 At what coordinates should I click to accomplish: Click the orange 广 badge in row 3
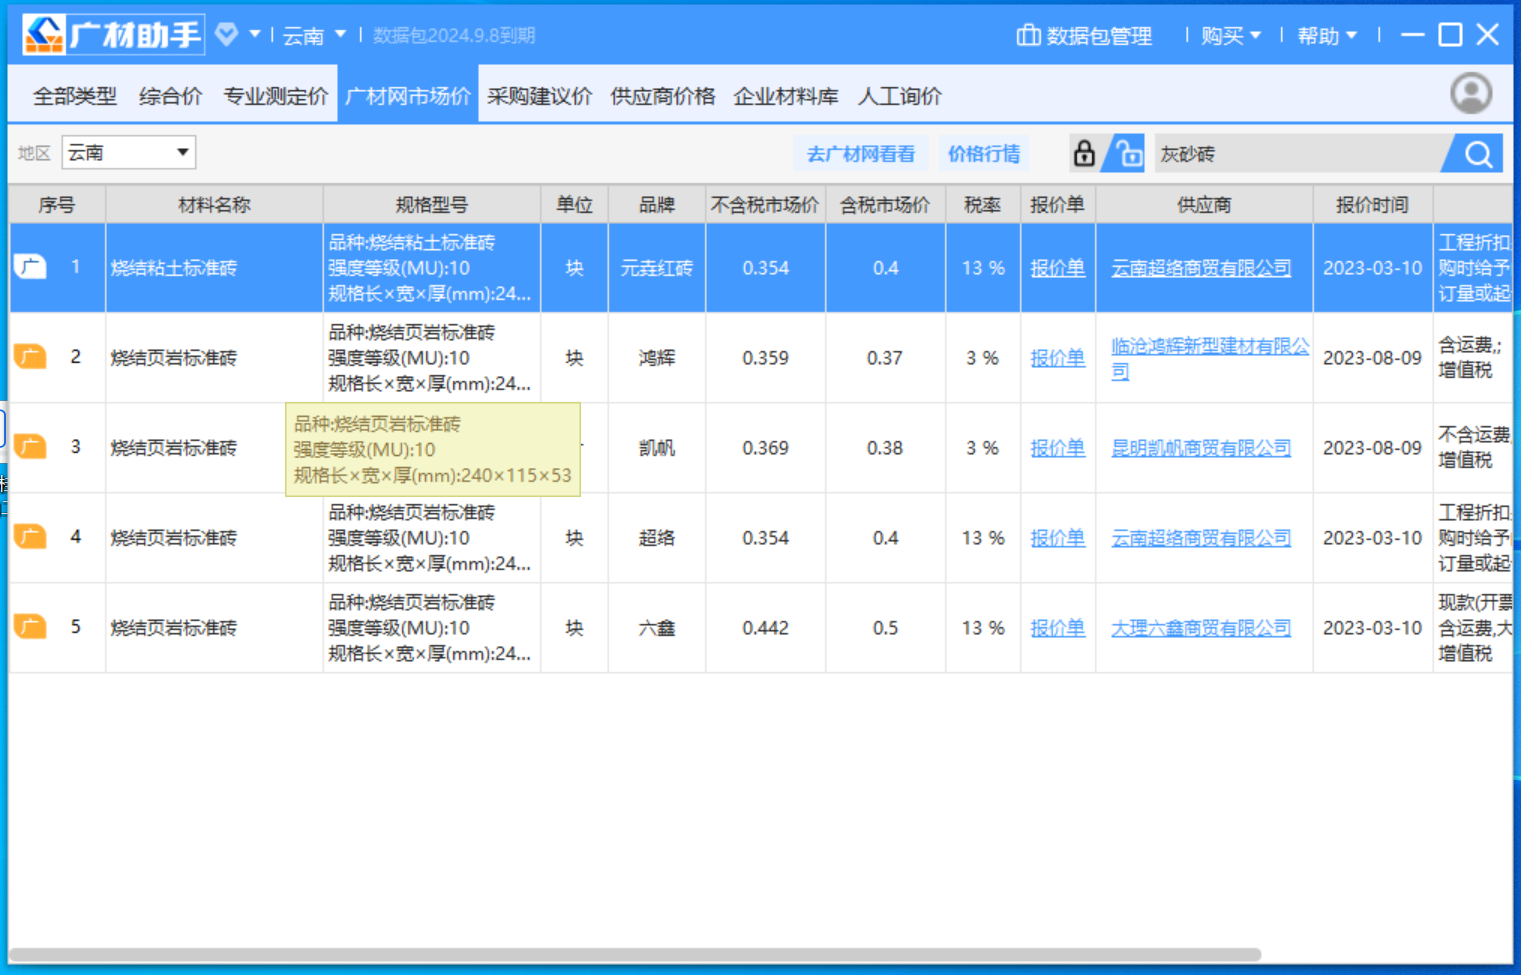coord(30,447)
